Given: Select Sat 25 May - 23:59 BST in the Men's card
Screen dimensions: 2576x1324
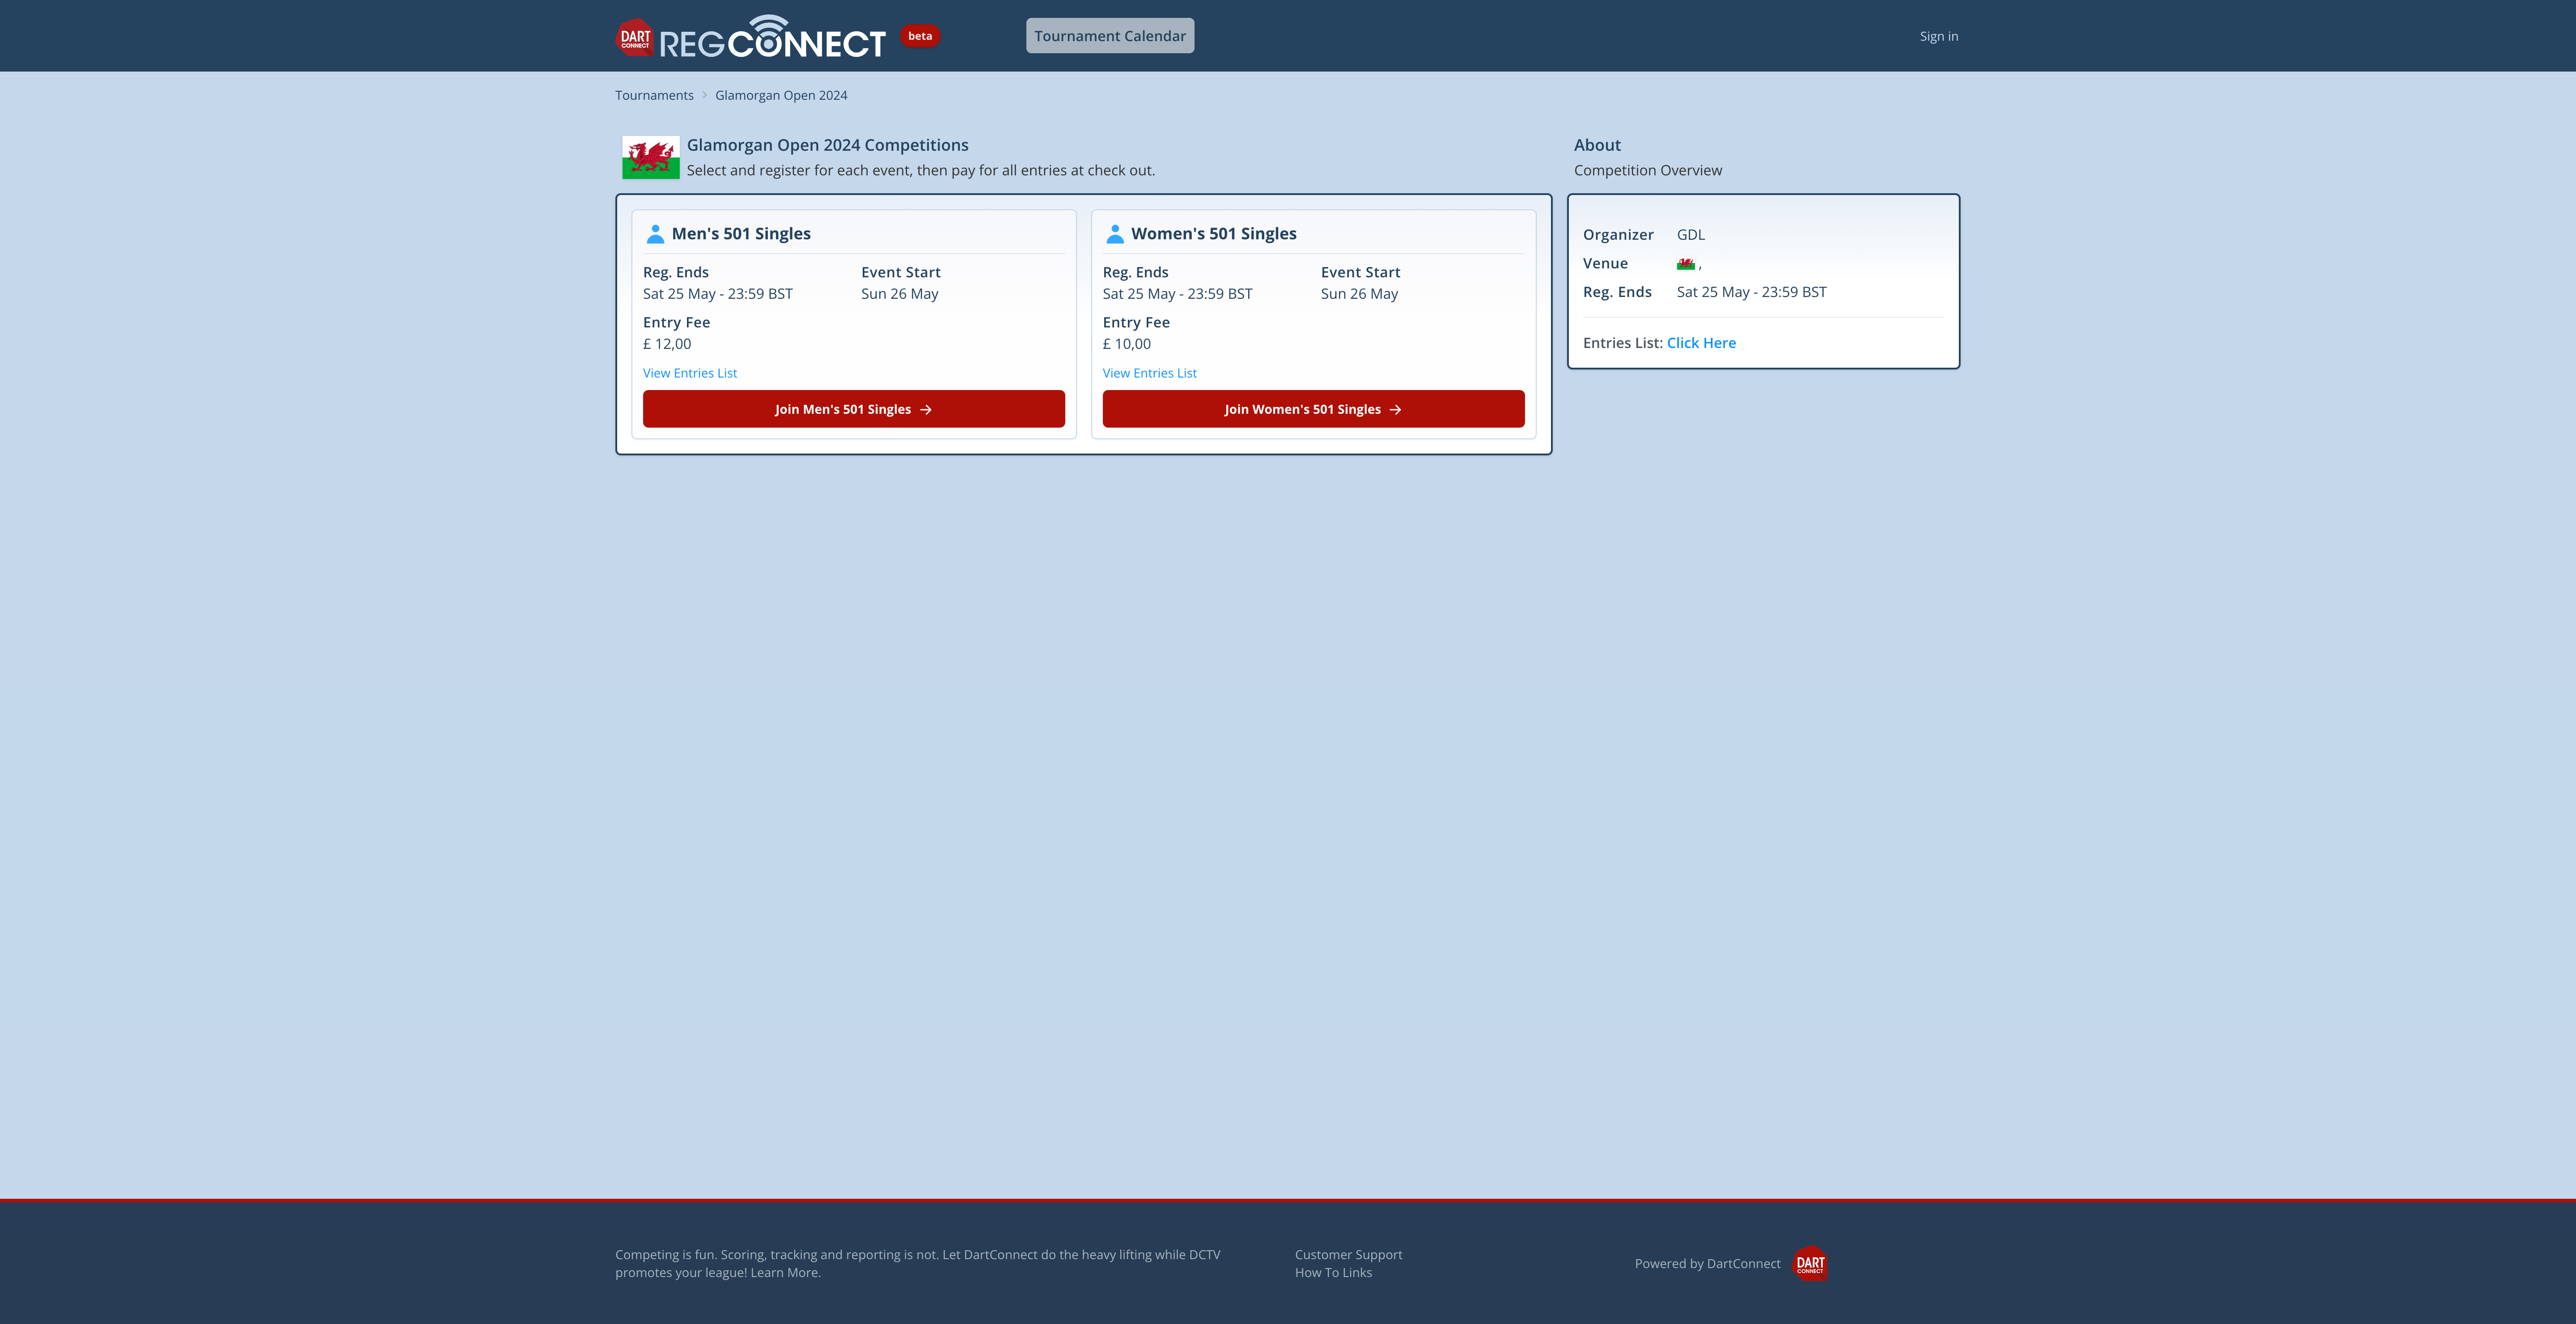Looking at the screenshot, I should coord(718,294).
